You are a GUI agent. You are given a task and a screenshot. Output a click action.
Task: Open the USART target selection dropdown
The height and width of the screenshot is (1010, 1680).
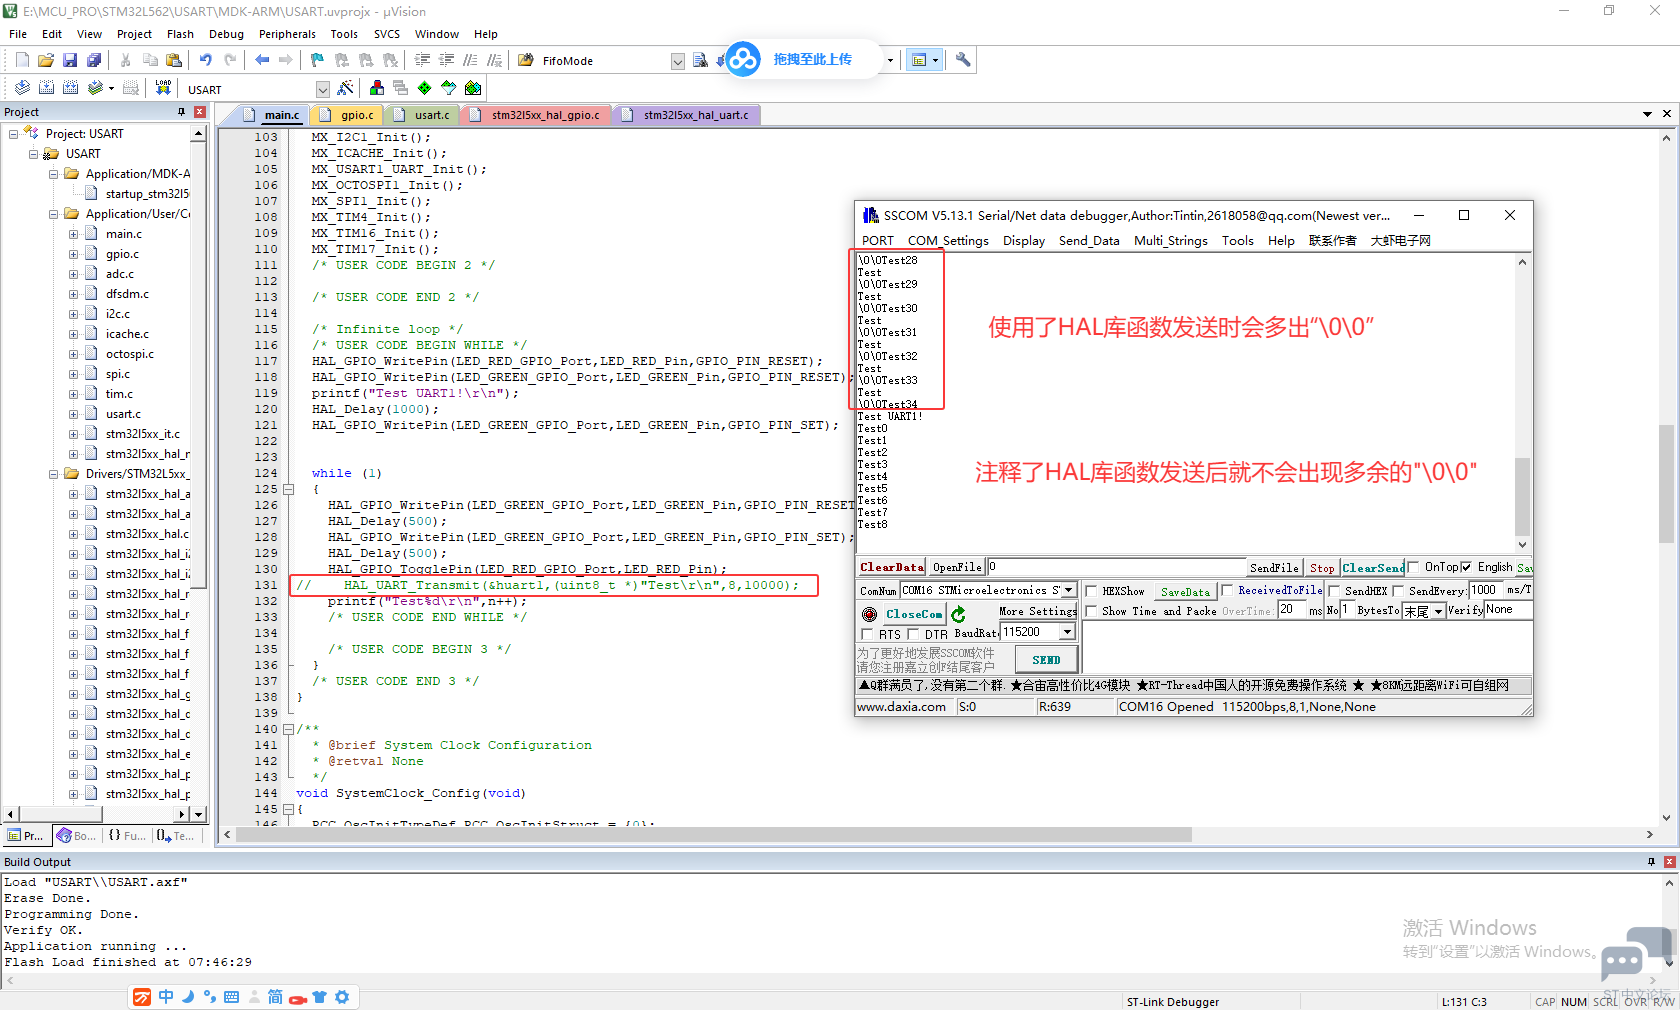coord(322,89)
